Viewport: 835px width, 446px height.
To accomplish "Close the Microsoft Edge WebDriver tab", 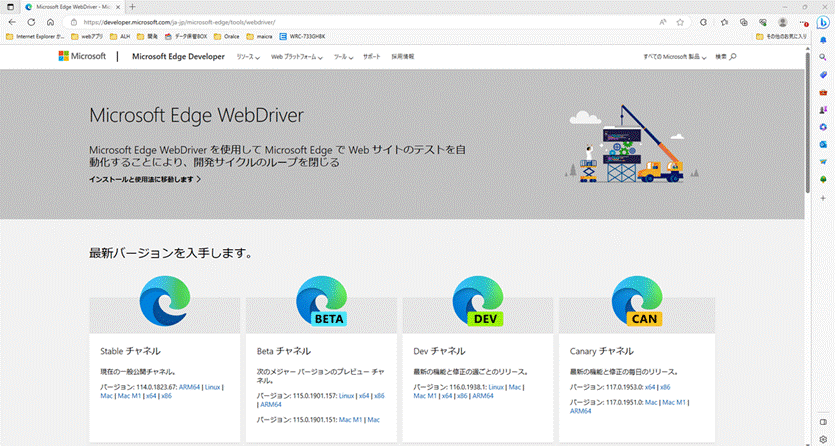I will pos(118,7).
